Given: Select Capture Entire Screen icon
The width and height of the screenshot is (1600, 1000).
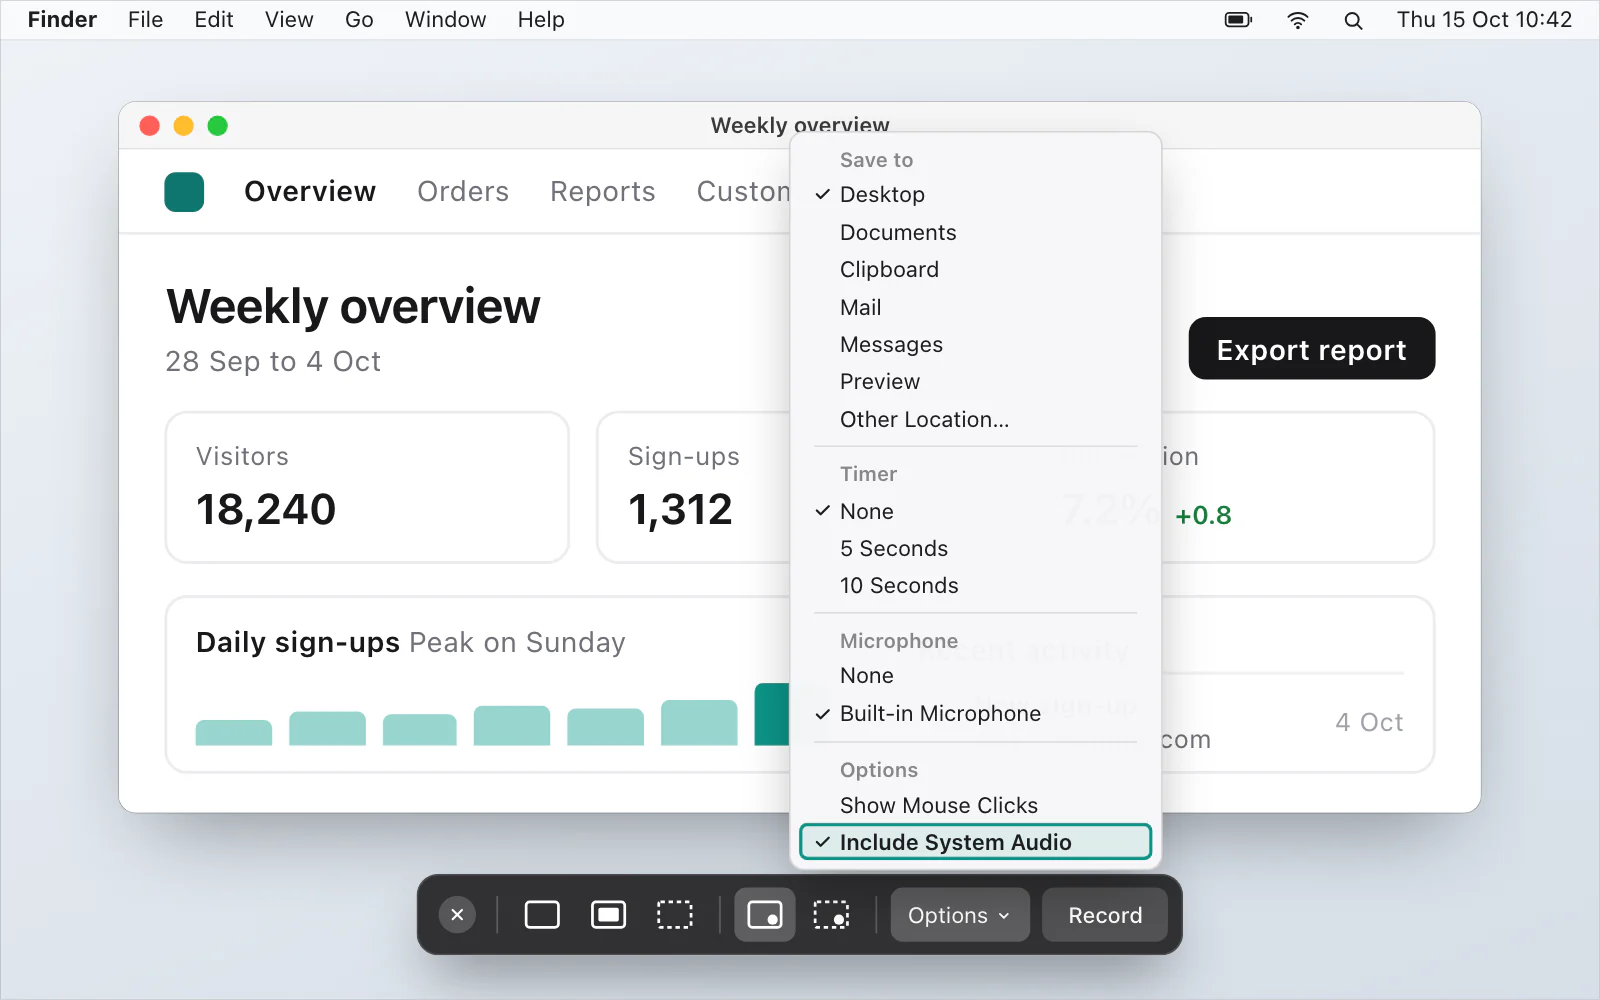Looking at the screenshot, I should pyautogui.click(x=542, y=915).
